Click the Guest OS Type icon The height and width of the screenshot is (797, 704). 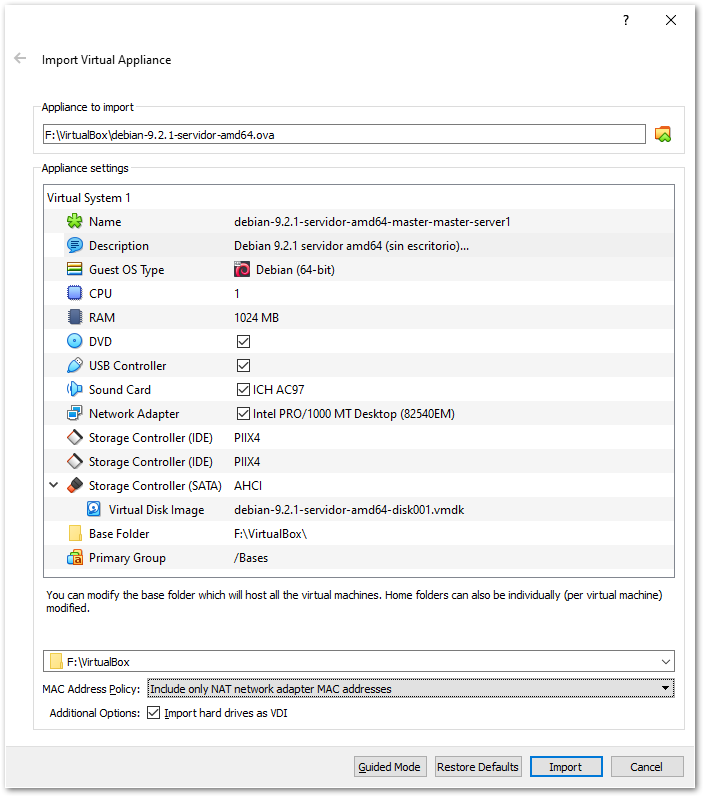[x=75, y=269]
